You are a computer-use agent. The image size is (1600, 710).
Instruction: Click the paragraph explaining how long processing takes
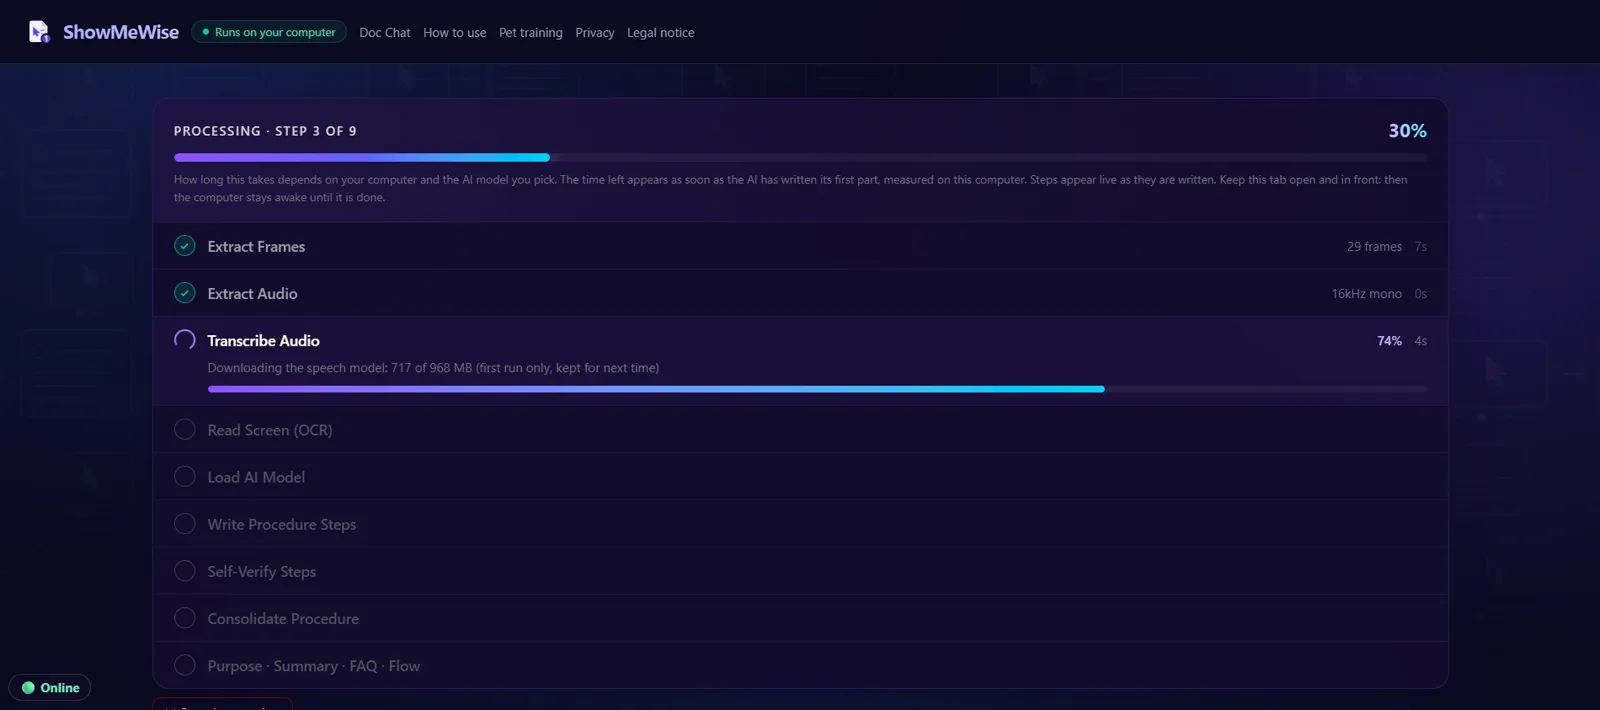click(791, 188)
